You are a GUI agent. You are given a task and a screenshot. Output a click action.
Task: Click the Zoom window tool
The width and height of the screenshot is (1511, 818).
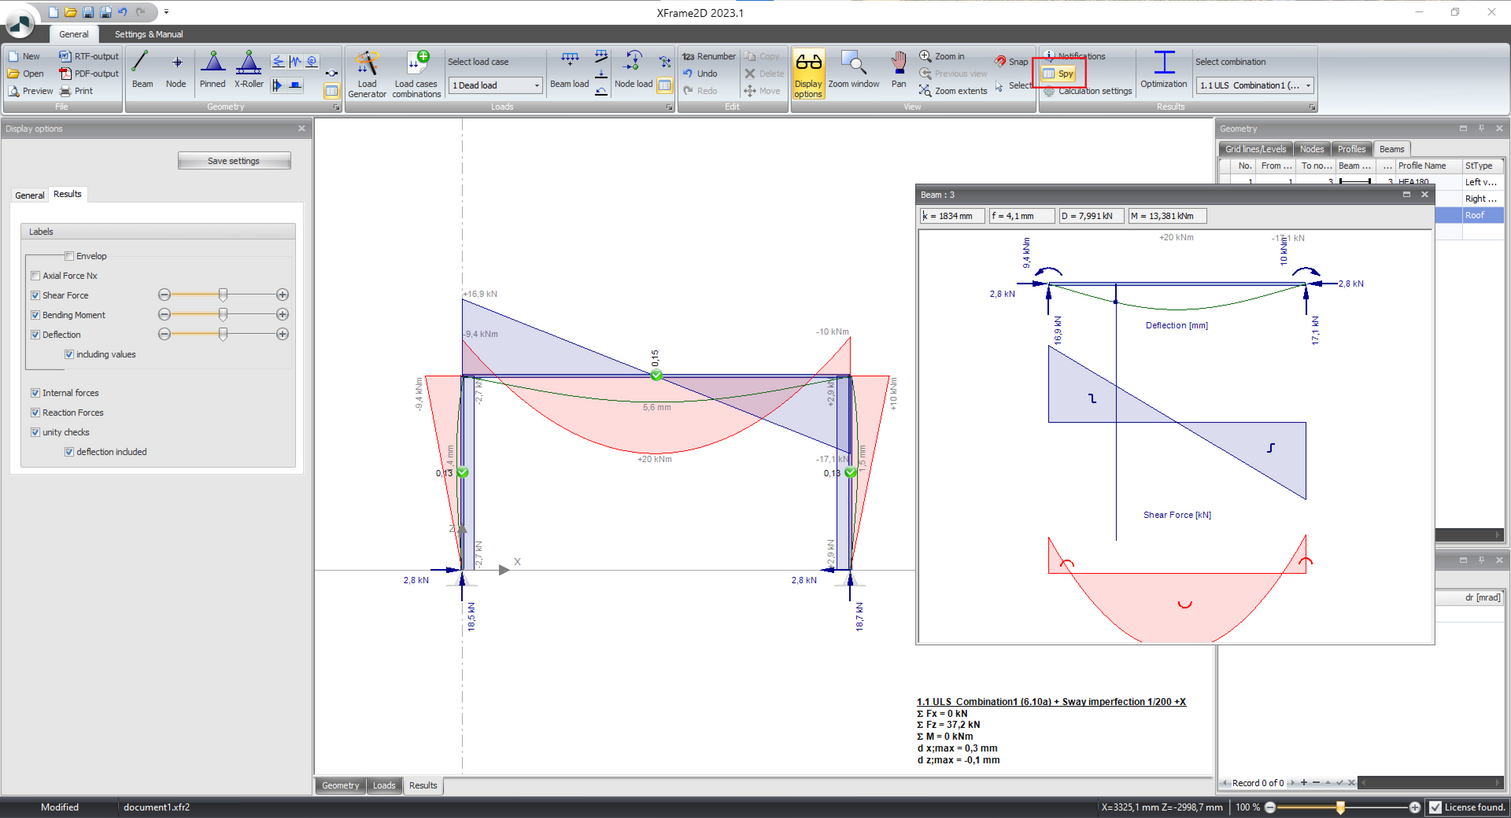(853, 70)
